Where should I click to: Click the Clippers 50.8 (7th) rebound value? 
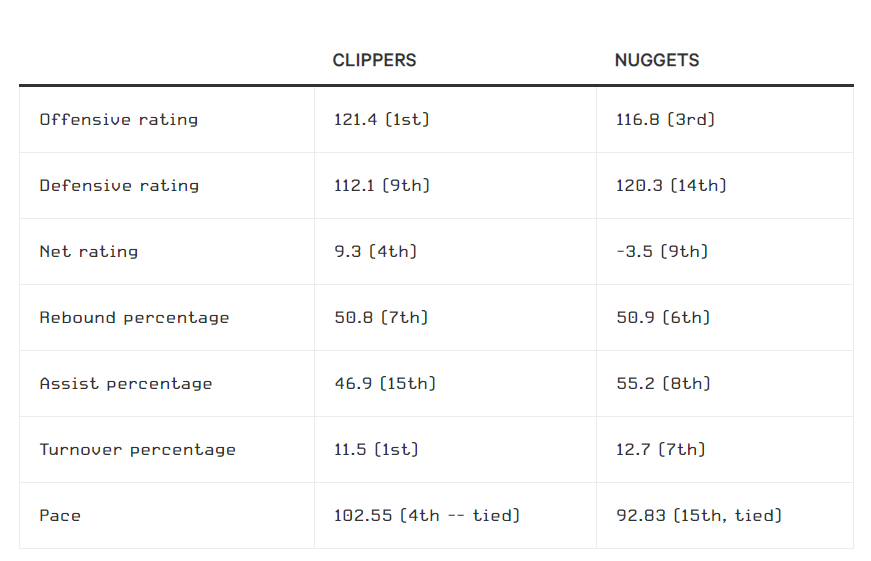381,318
